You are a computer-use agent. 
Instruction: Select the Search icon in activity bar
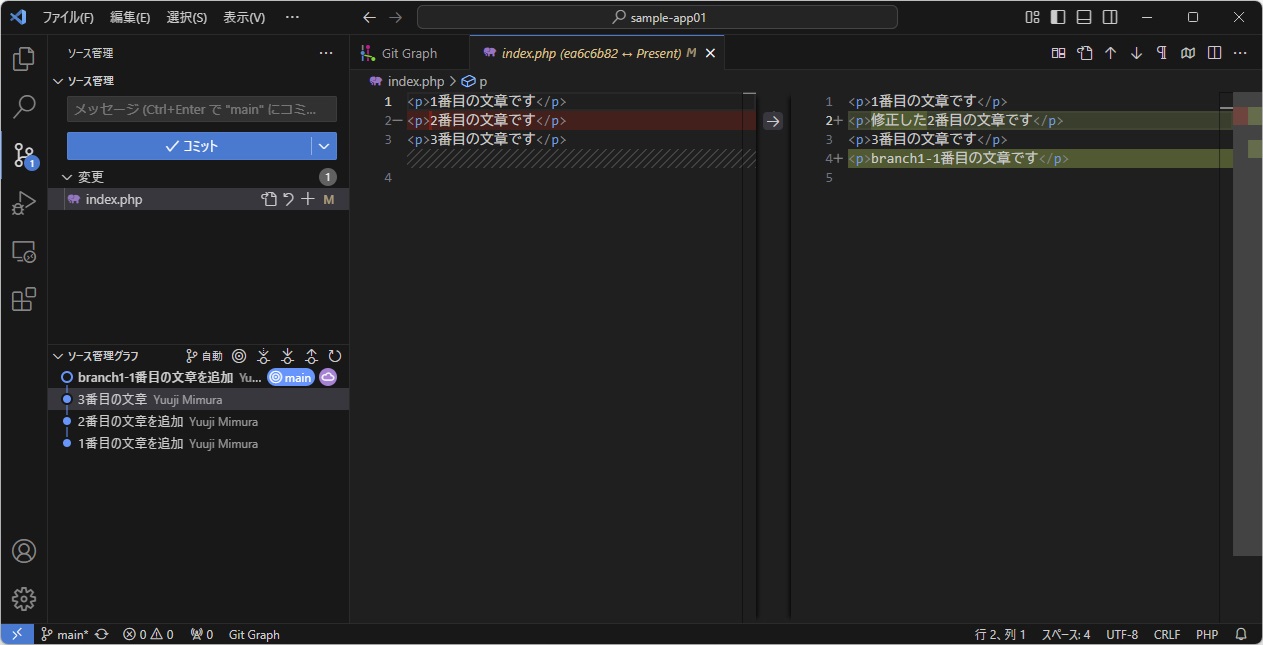(23, 106)
